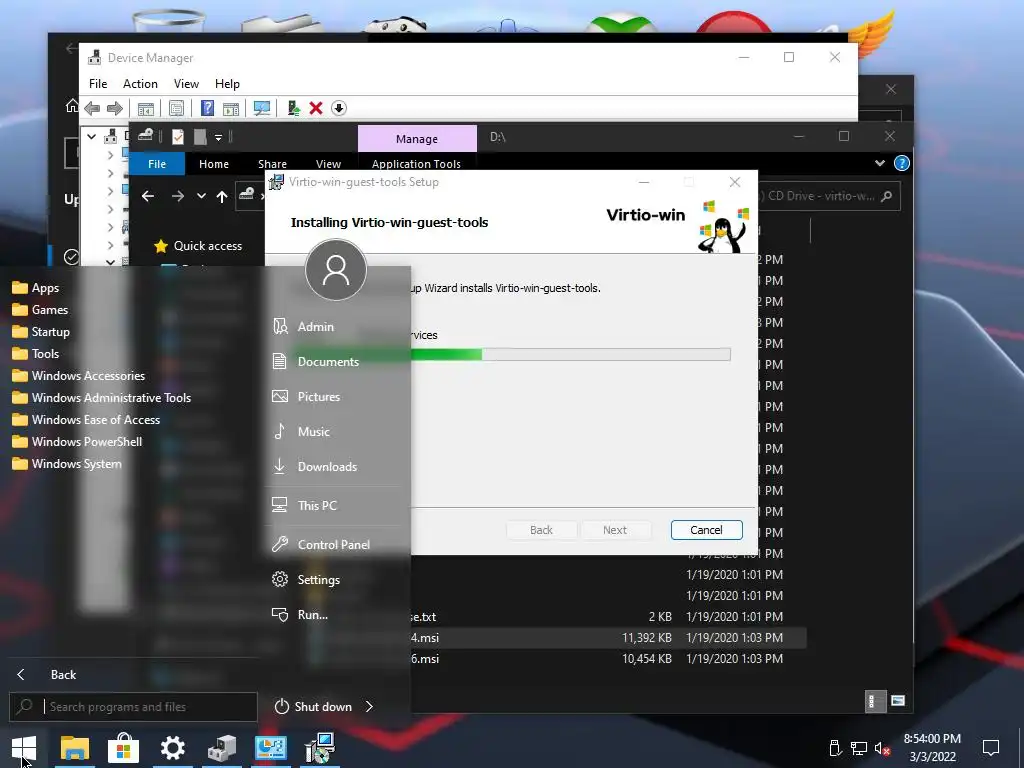1024x768 pixels.
Task: Click the installer setup icon on taskbar
Action: tap(319, 748)
